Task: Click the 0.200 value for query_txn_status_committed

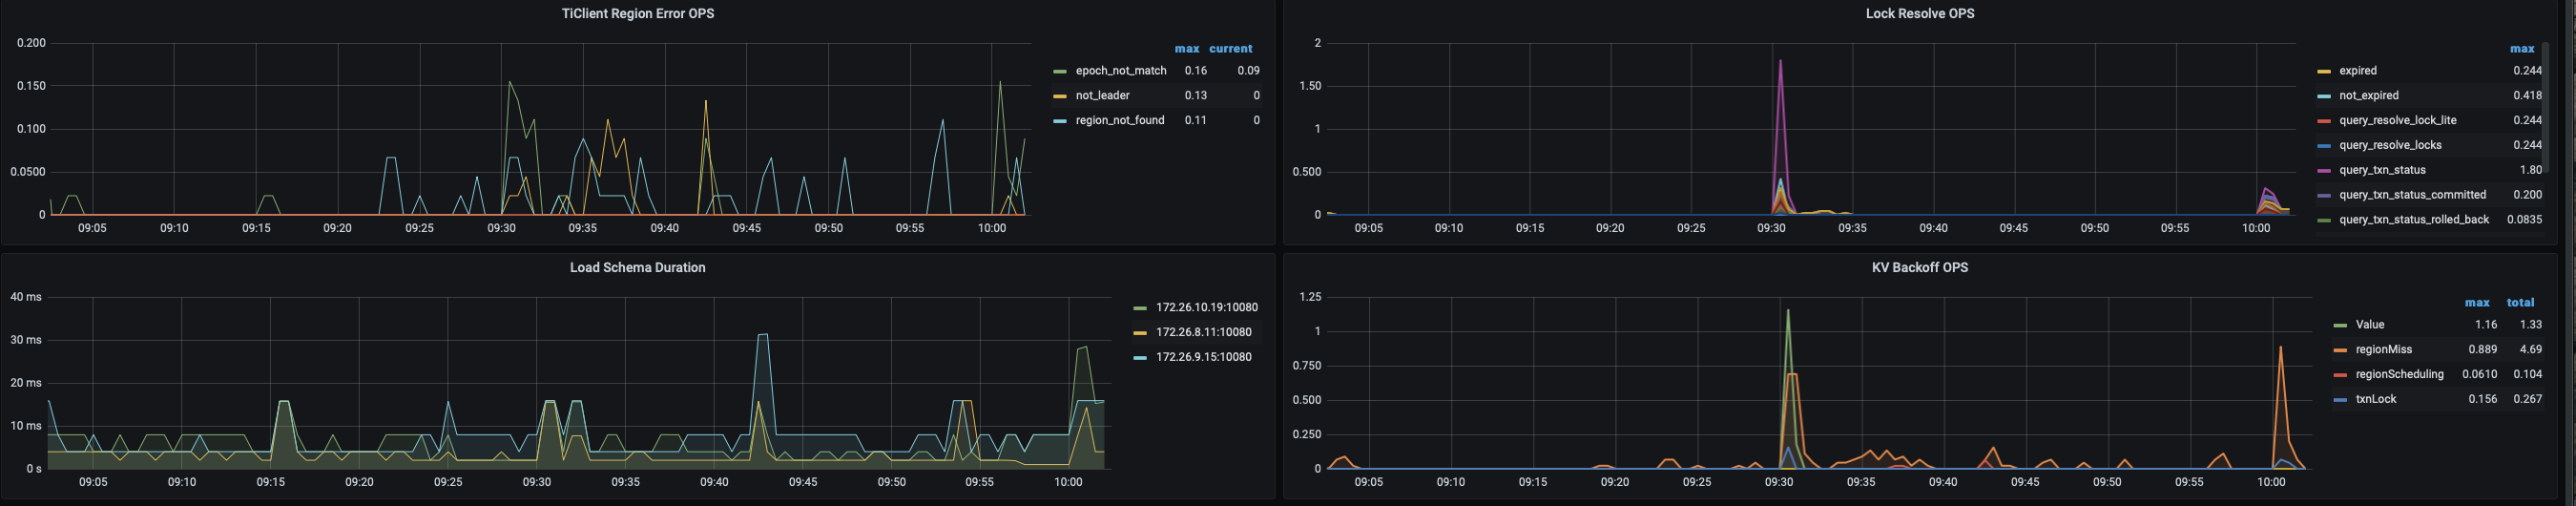Action: point(2527,195)
